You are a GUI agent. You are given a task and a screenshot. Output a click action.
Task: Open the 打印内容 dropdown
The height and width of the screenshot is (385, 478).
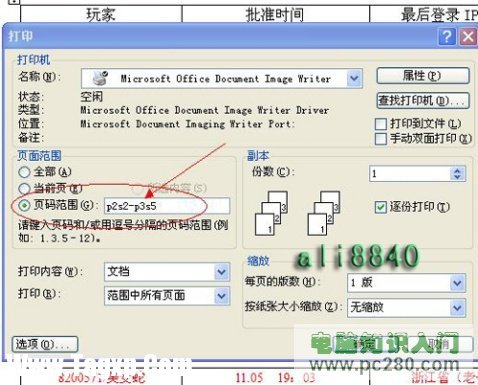coord(222,272)
